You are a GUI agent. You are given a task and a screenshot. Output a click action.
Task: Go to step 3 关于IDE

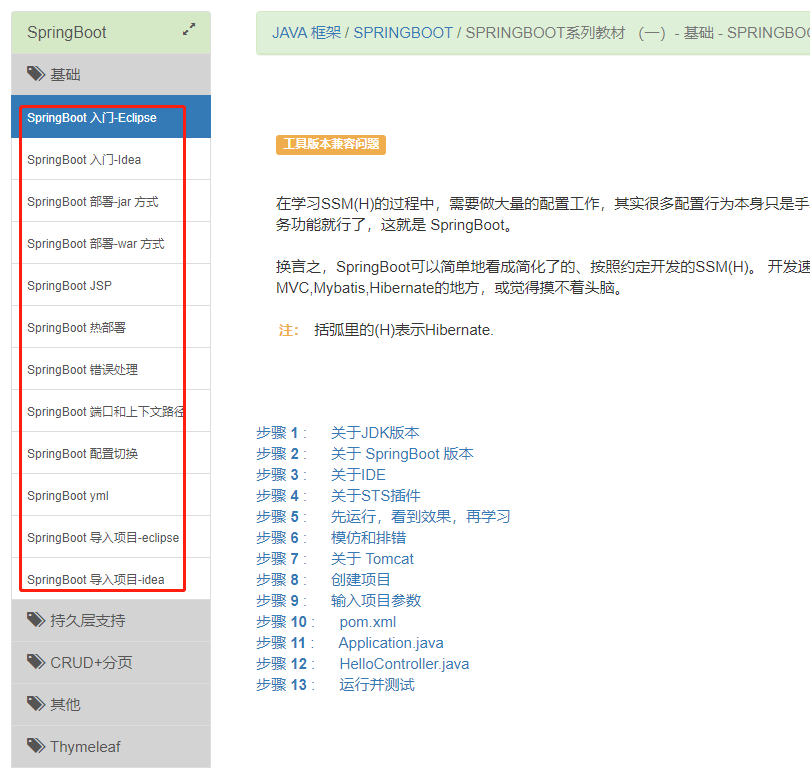pyautogui.click(x=358, y=474)
